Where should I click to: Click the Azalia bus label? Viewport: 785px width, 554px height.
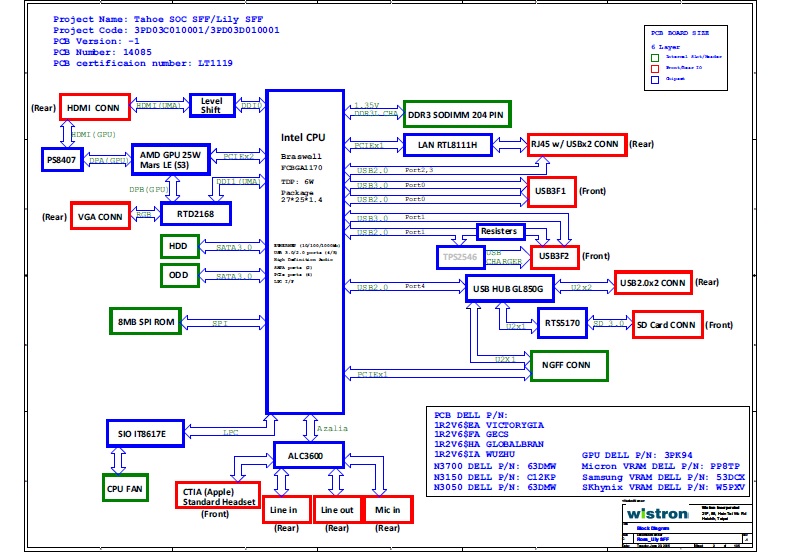pyautogui.click(x=332, y=428)
